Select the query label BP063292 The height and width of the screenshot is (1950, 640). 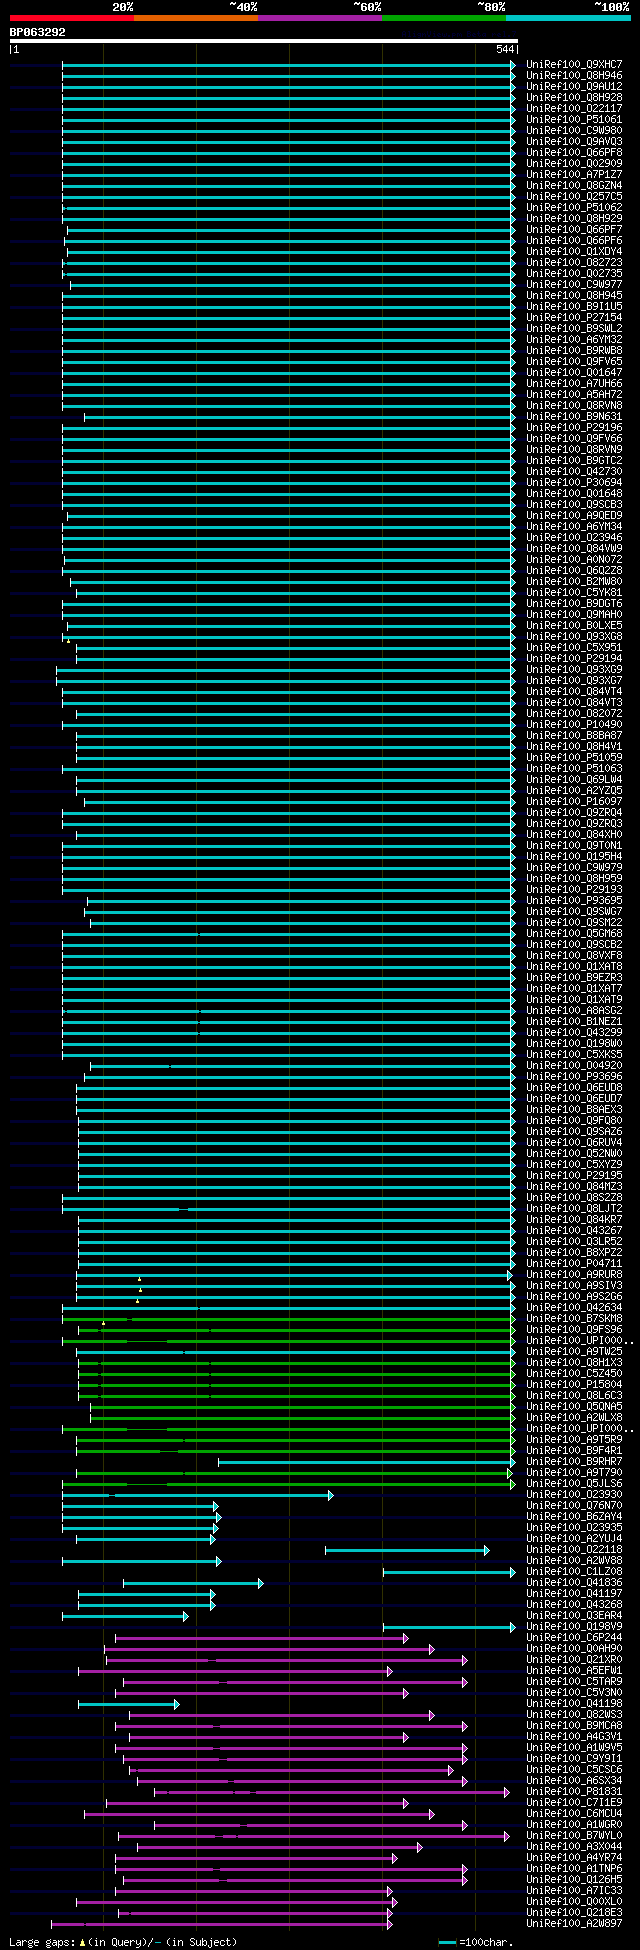pyautogui.click(x=38, y=32)
